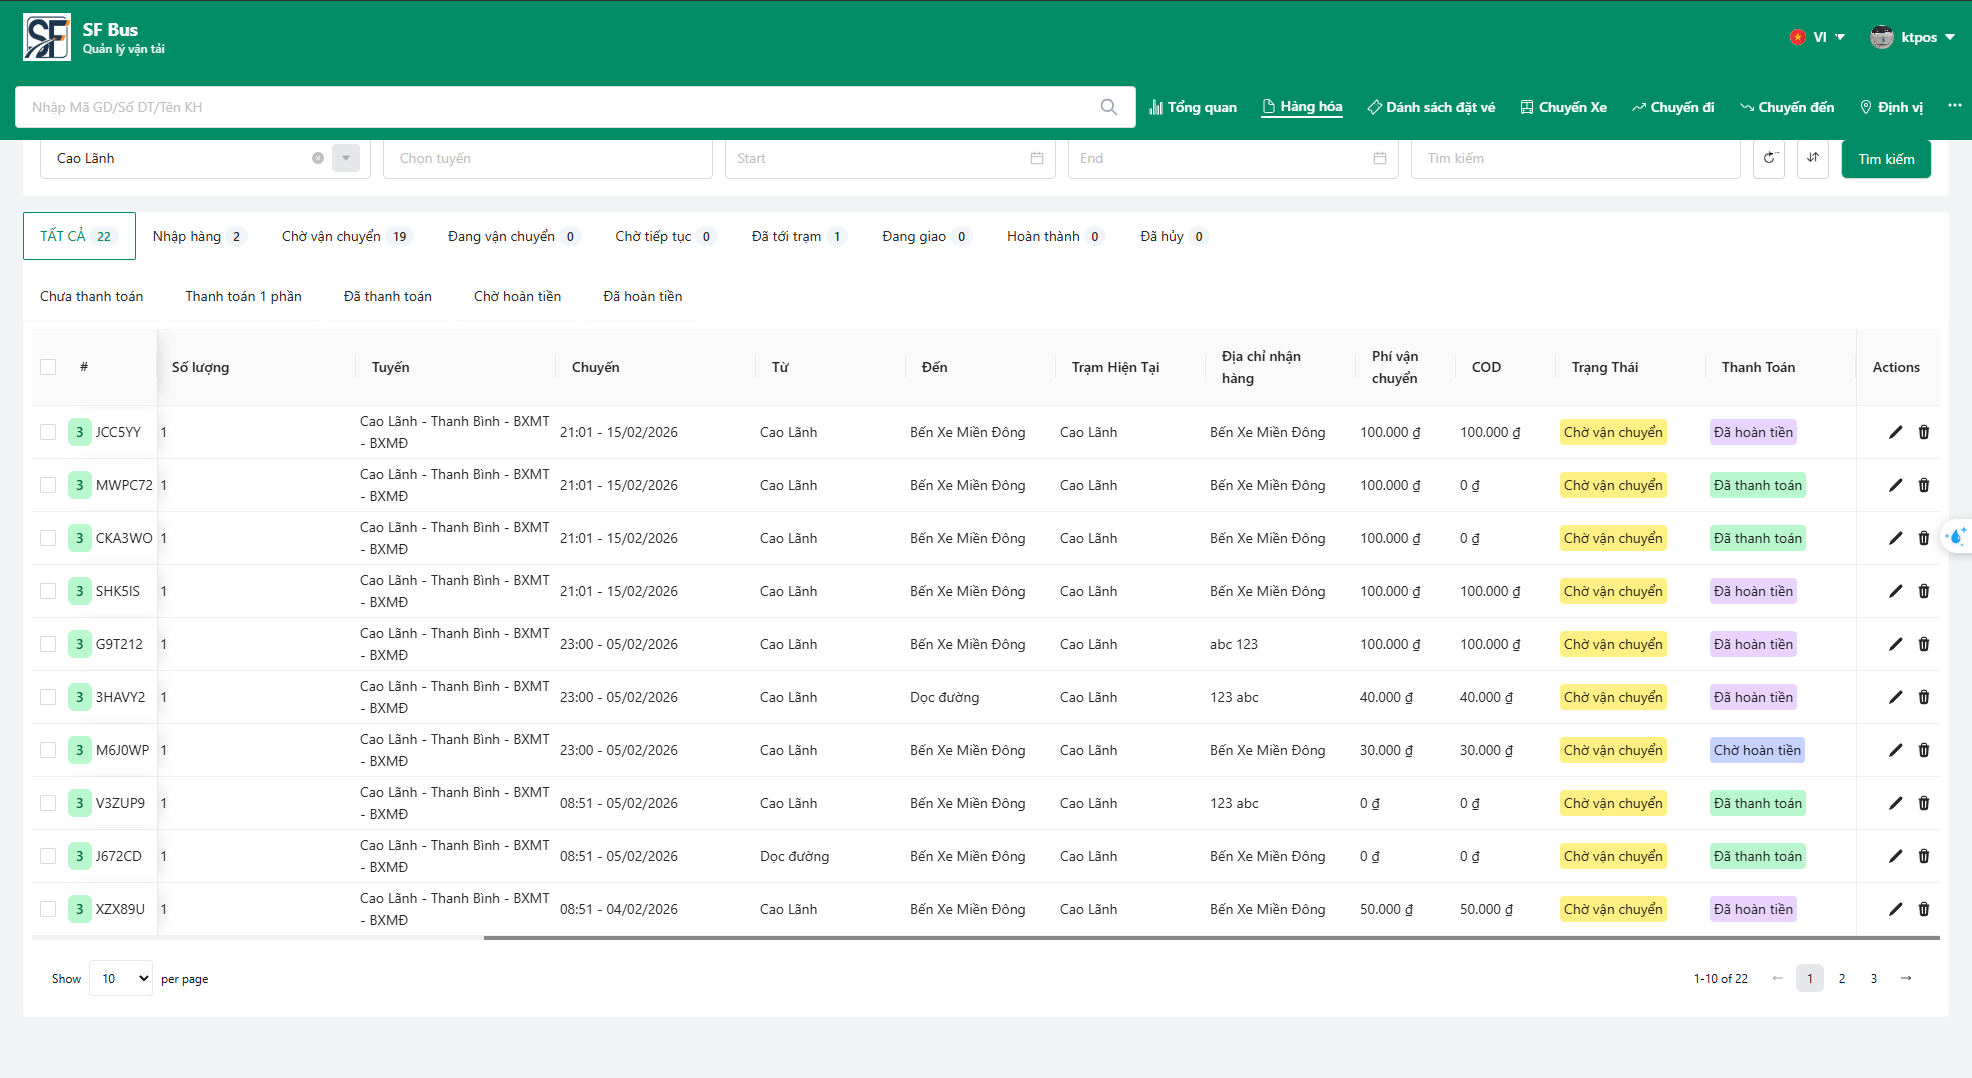Delete order XZX89U using the trash icon
This screenshot has height=1078, width=1972.
(x=1923, y=909)
